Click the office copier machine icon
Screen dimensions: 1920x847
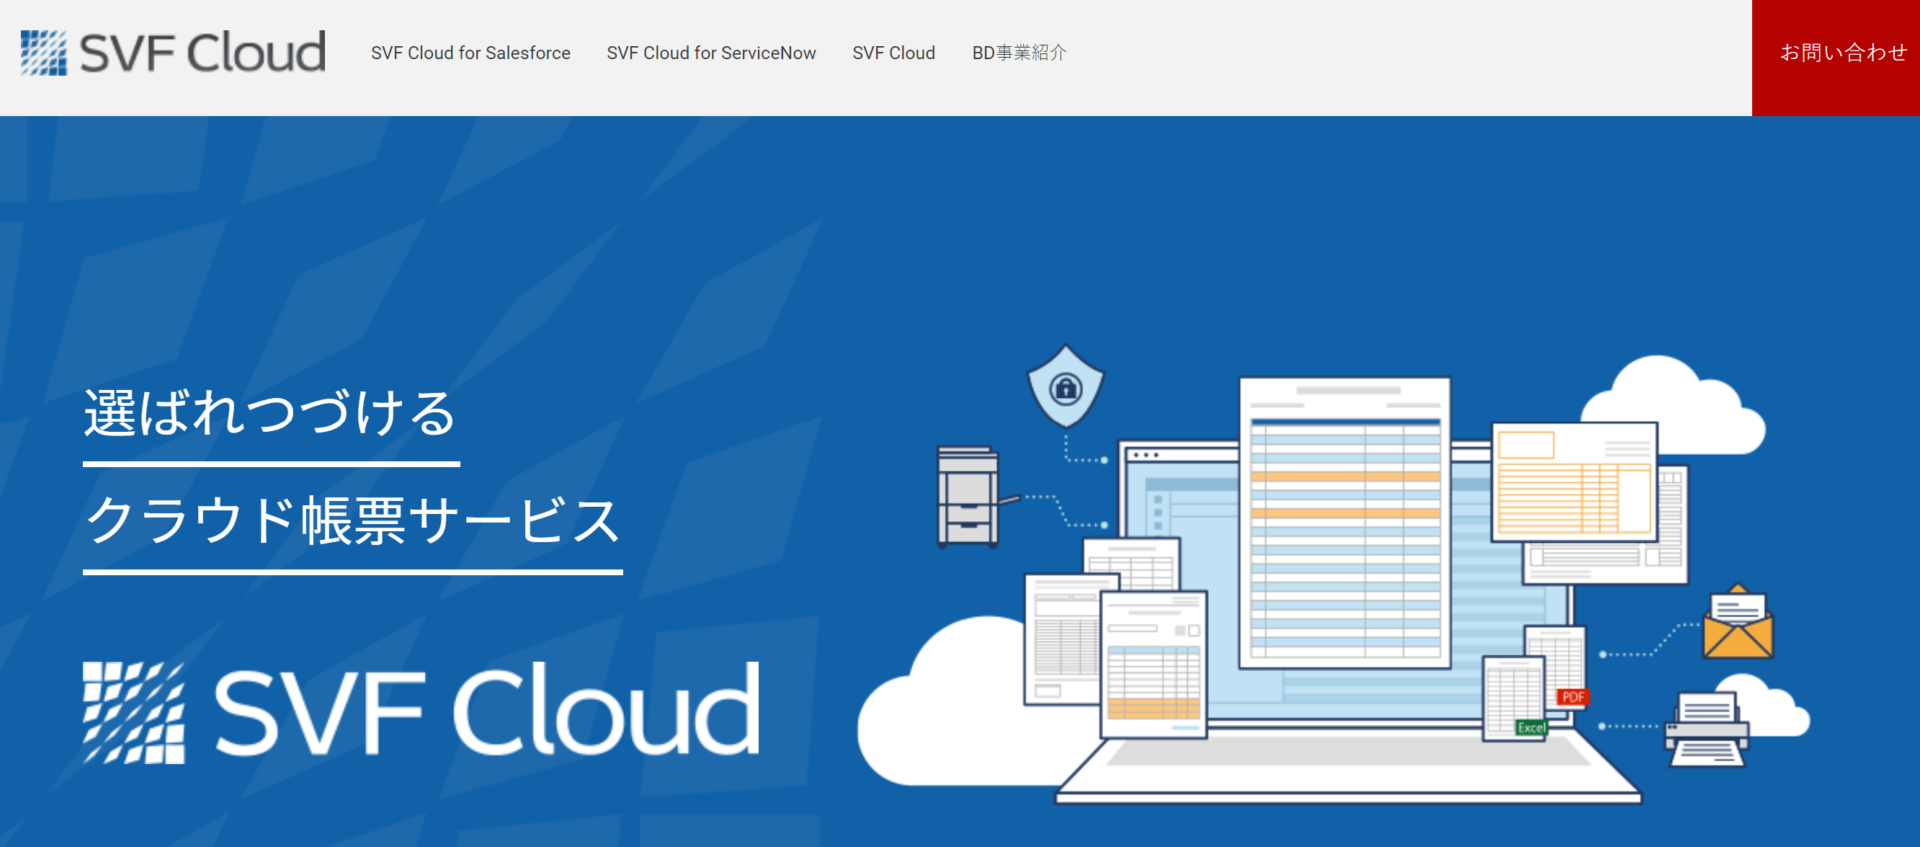tap(968, 497)
